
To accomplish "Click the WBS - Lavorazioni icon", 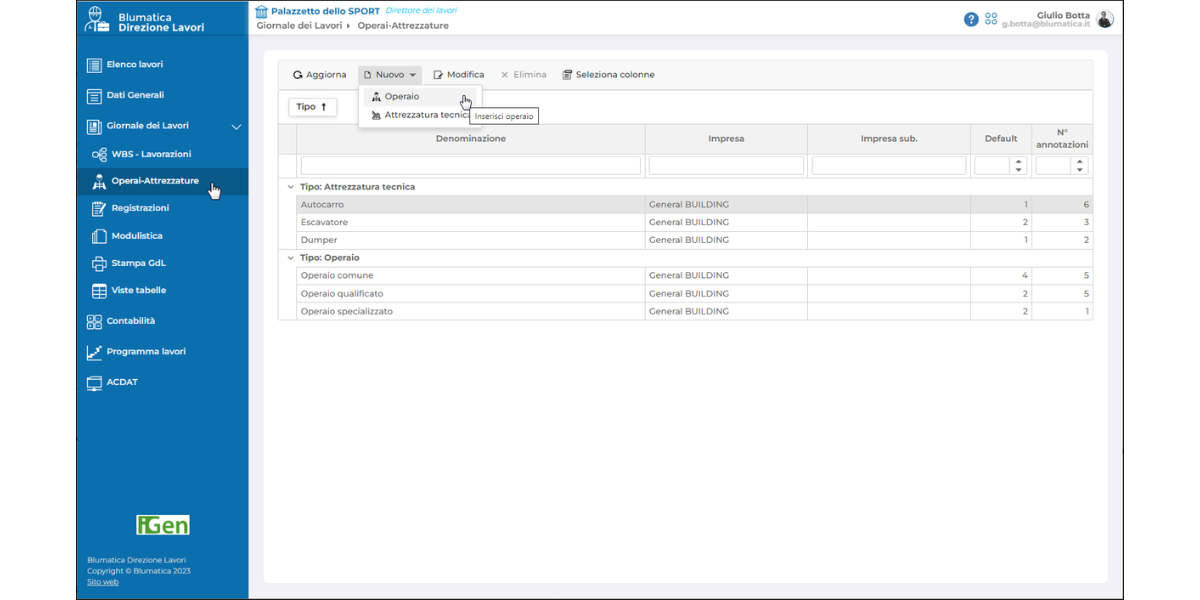I will coord(99,155).
